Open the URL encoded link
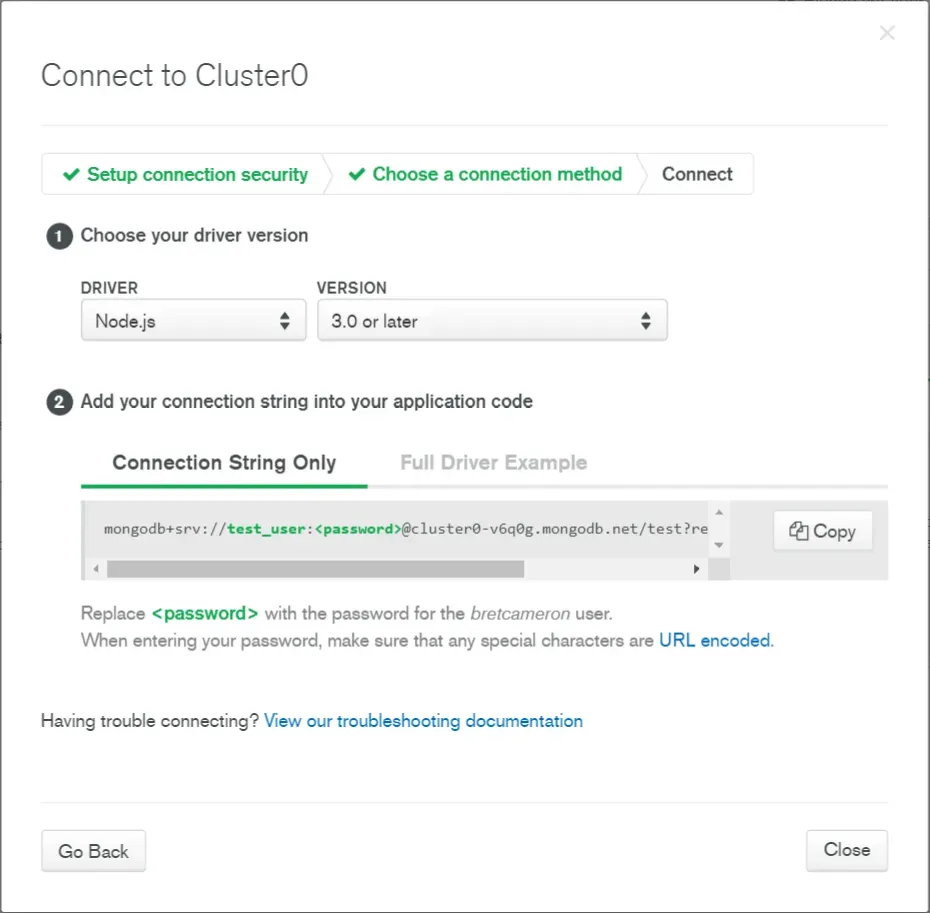The height and width of the screenshot is (913, 930). coord(716,641)
